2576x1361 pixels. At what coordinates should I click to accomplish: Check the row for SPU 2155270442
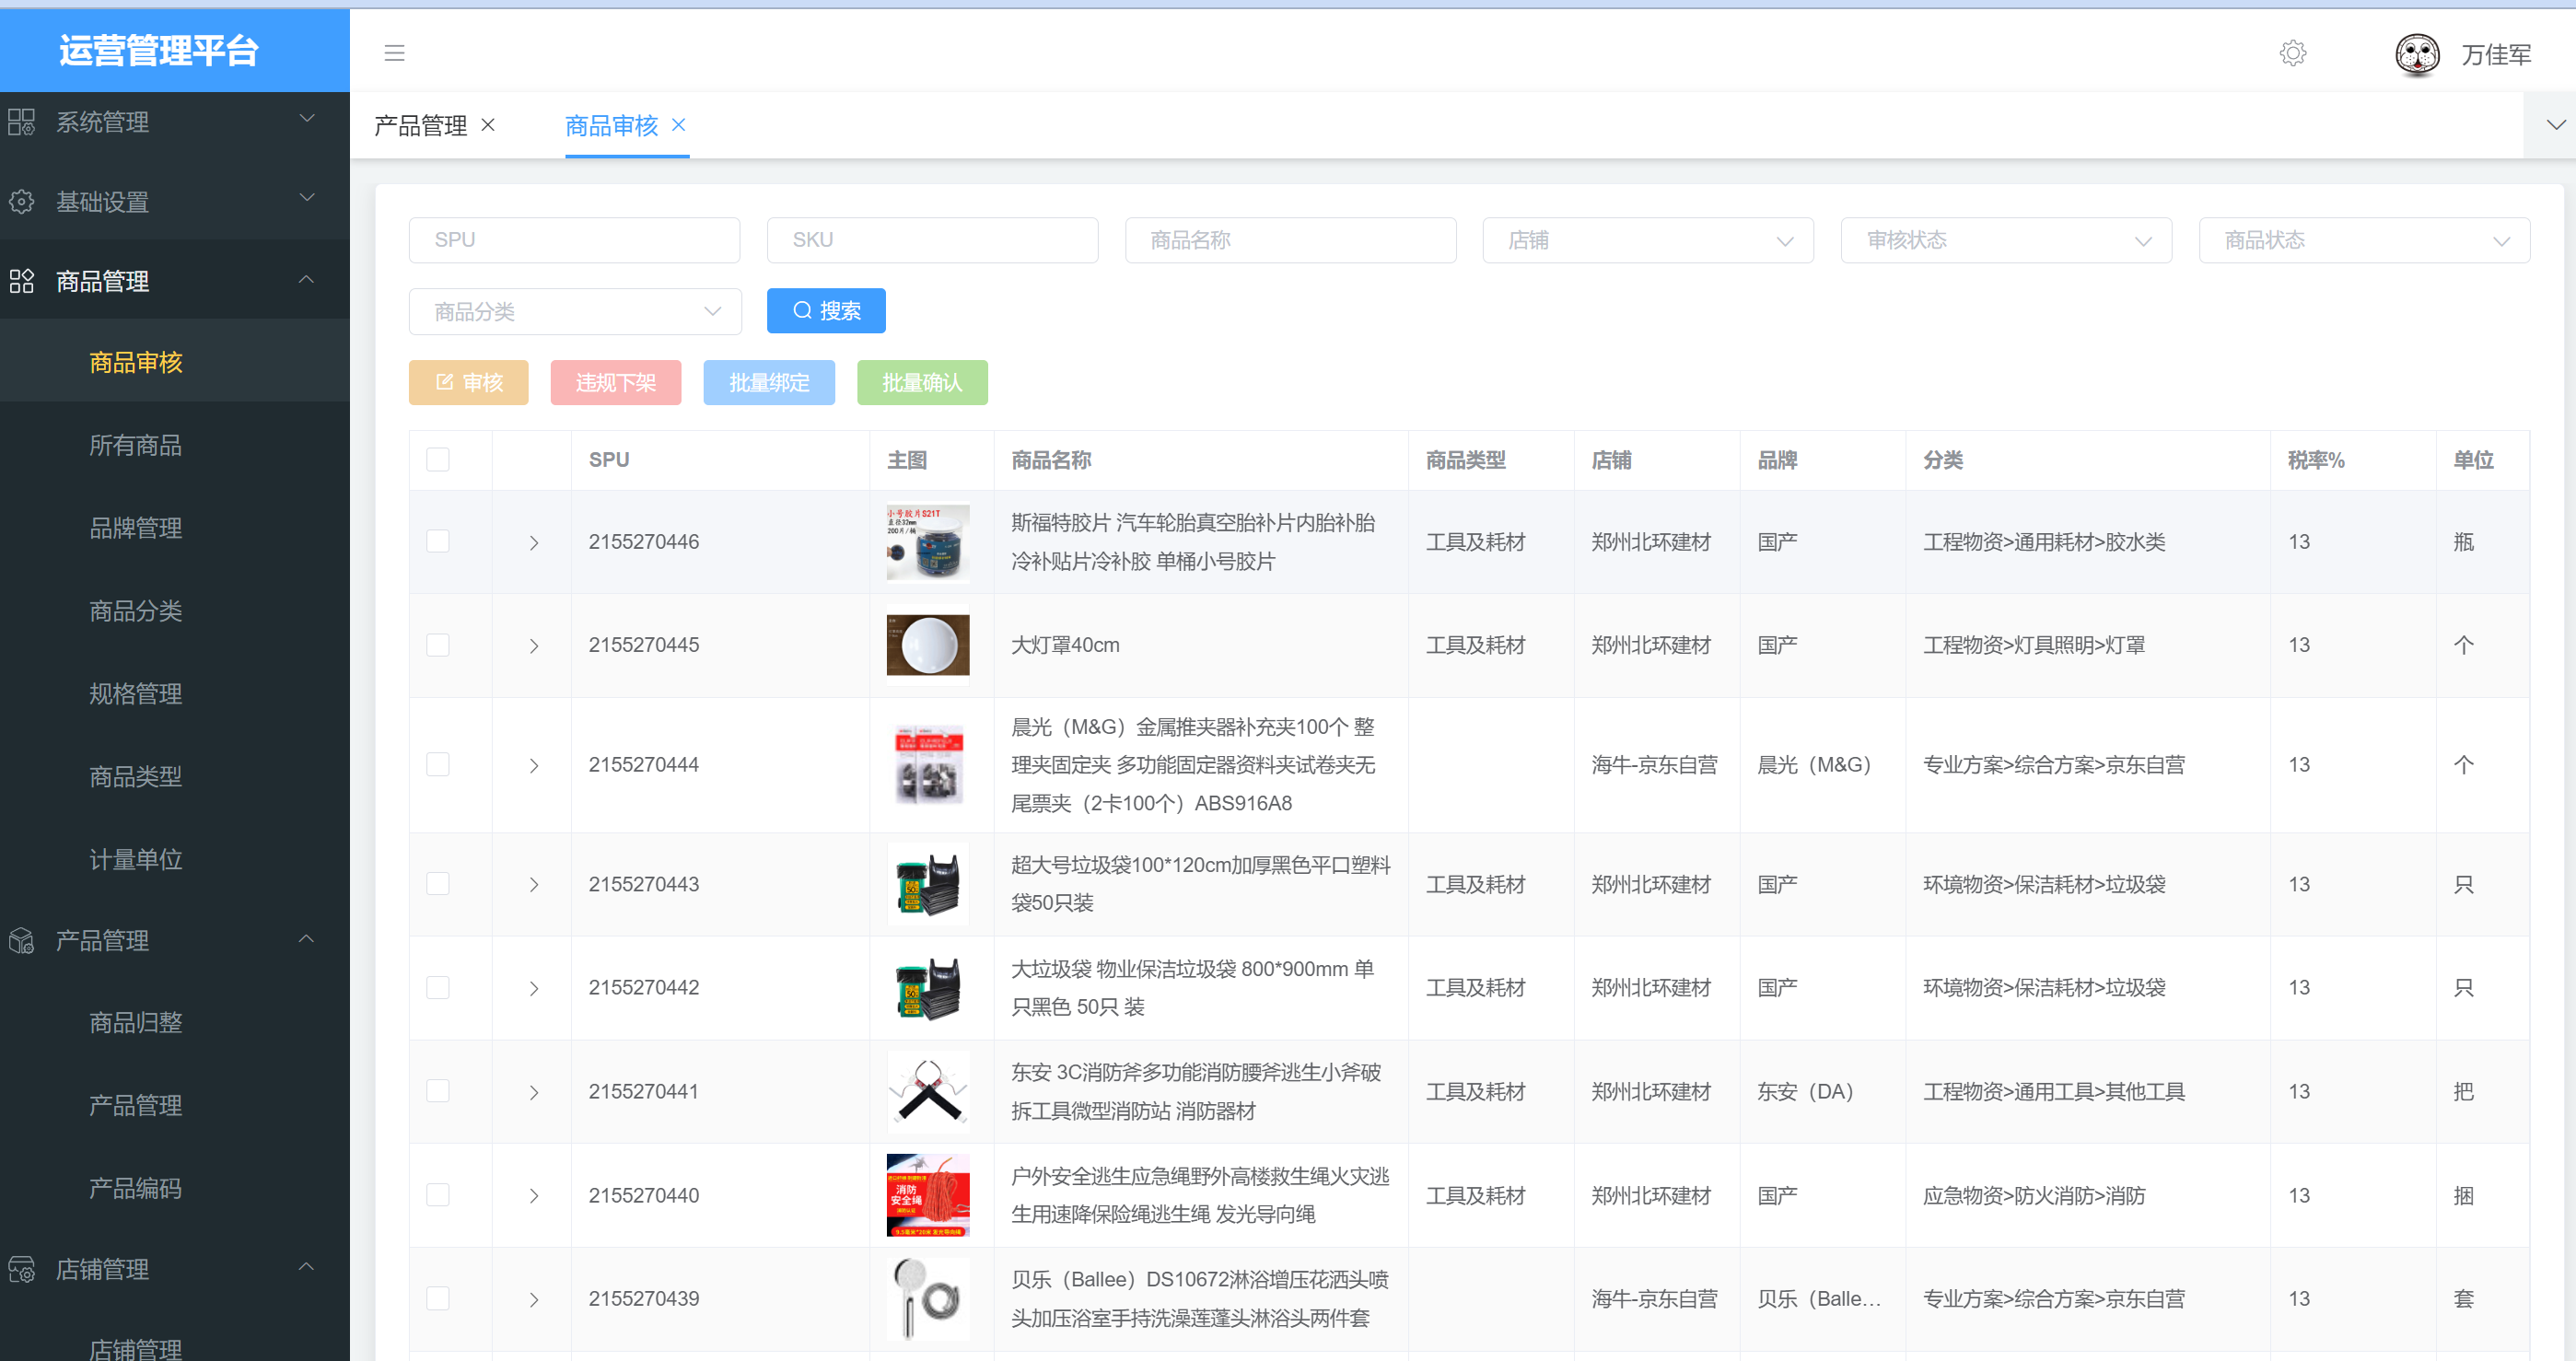click(438, 987)
